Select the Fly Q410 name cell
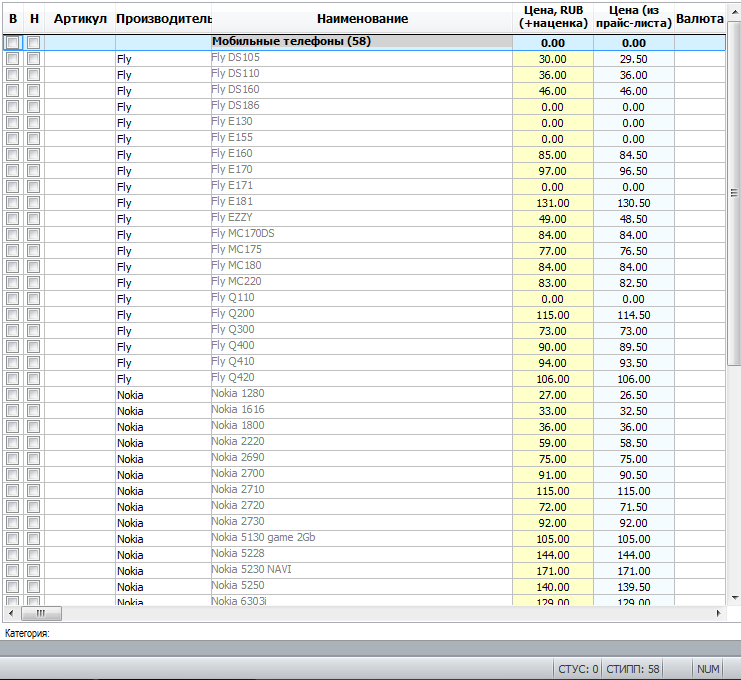This screenshot has height=680, width=741. [362, 362]
